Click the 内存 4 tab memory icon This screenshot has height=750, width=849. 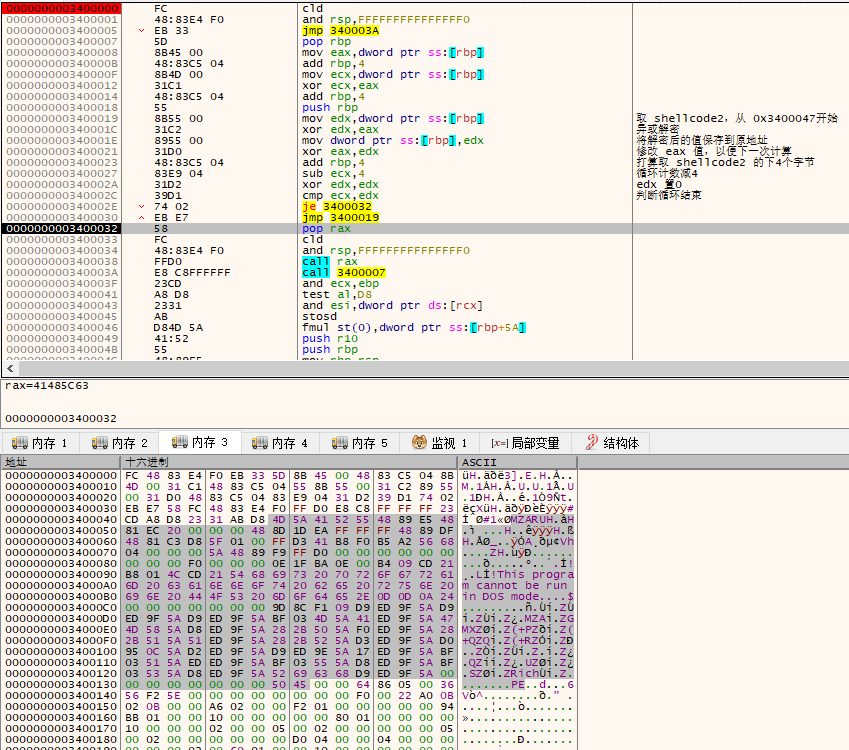260,443
